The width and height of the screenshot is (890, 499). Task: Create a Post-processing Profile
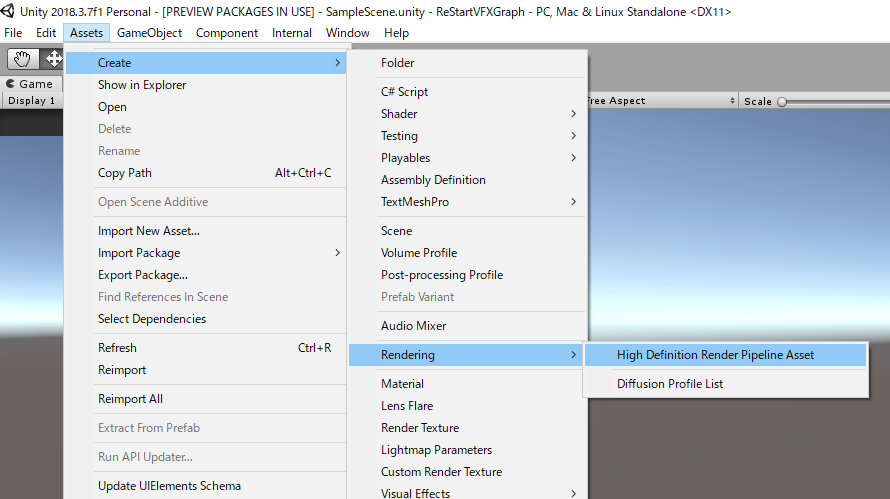(467, 275)
